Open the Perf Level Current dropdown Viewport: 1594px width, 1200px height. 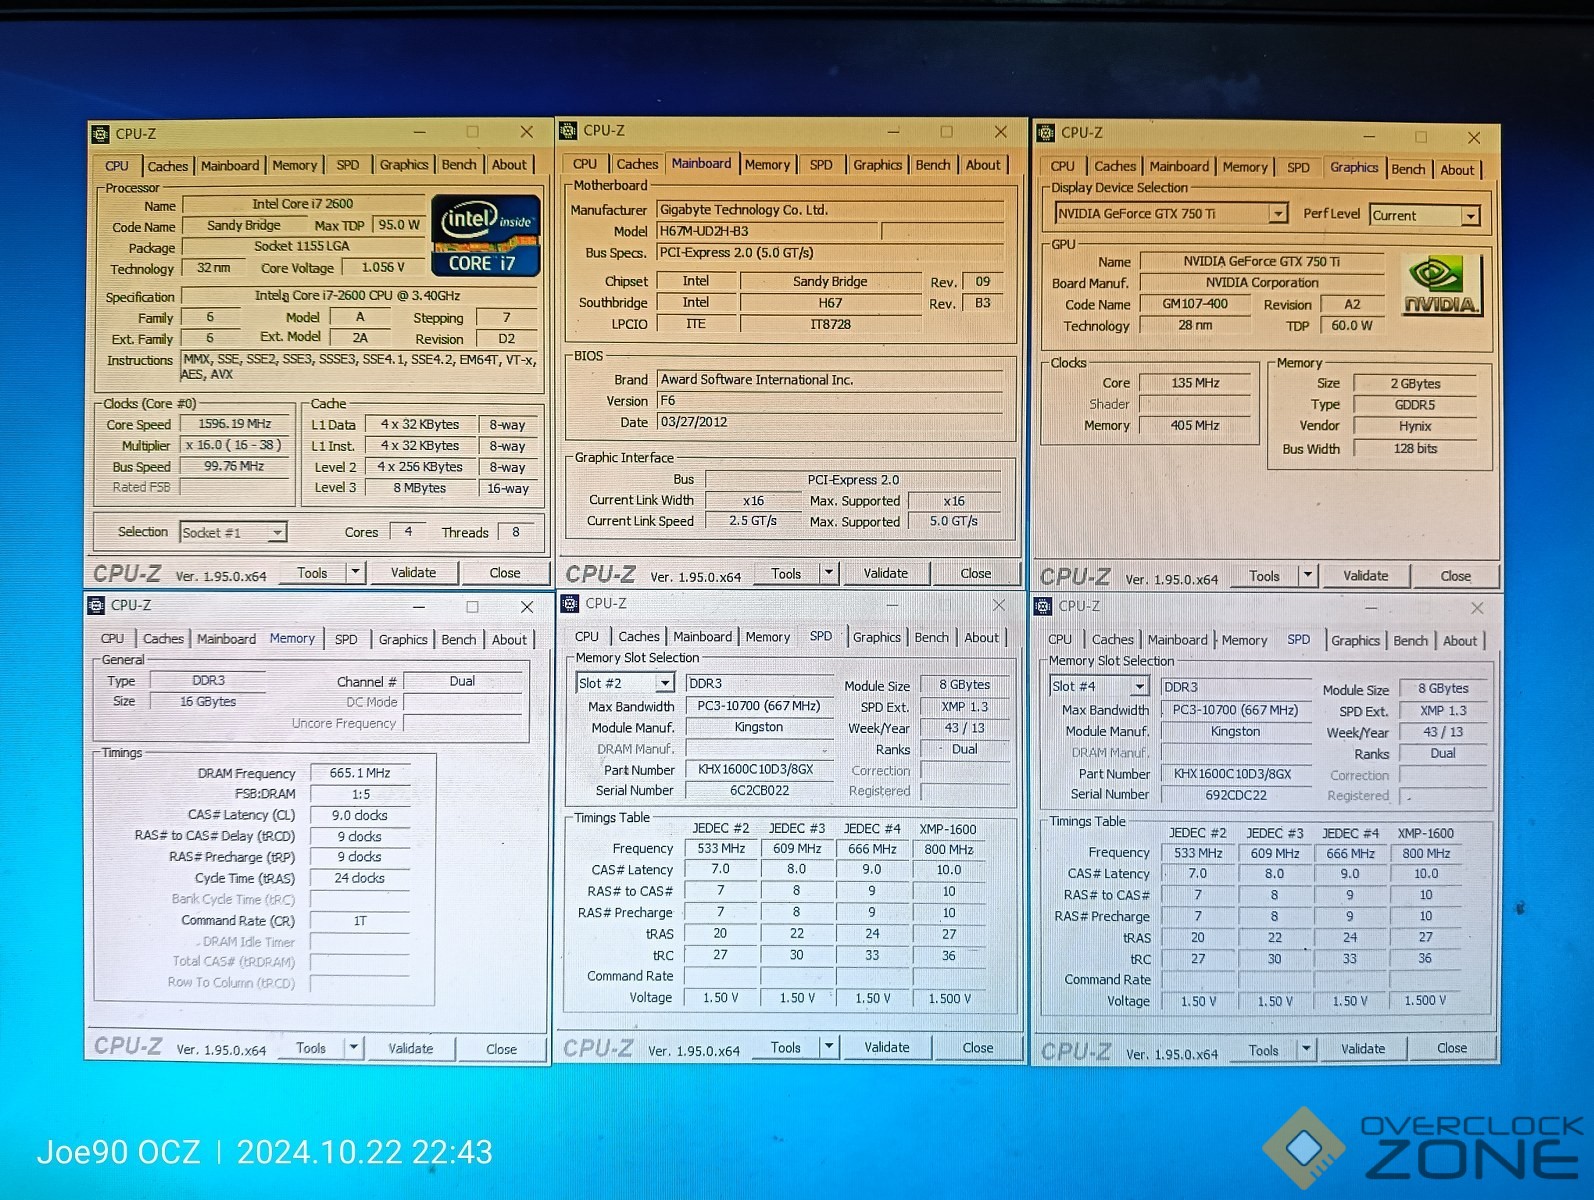point(1470,216)
